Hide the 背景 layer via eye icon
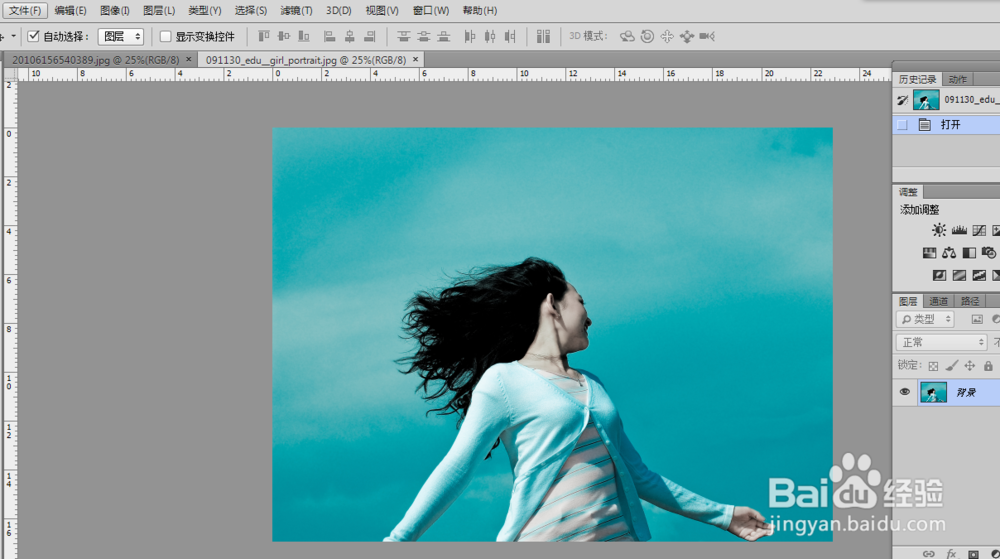 click(904, 392)
